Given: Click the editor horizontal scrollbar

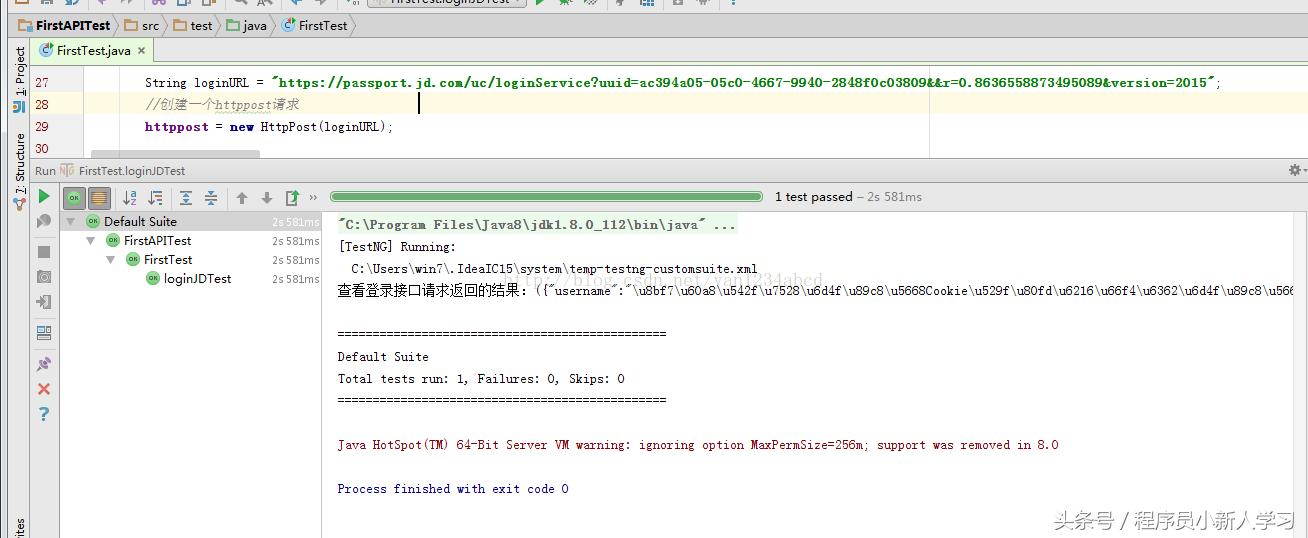Looking at the screenshot, I should click(x=175, y=154).
